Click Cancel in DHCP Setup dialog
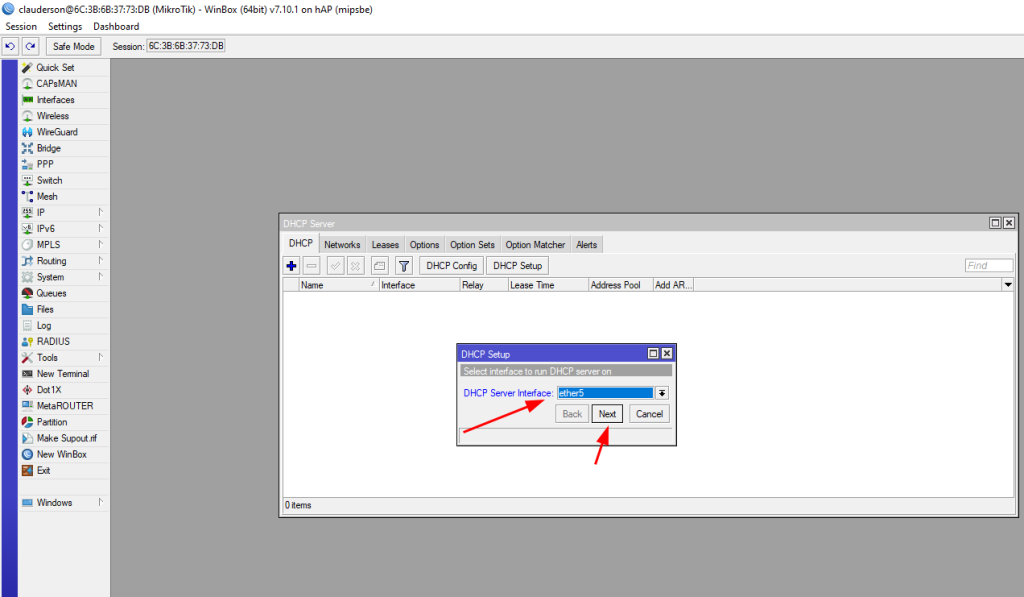 coord(649,414)
